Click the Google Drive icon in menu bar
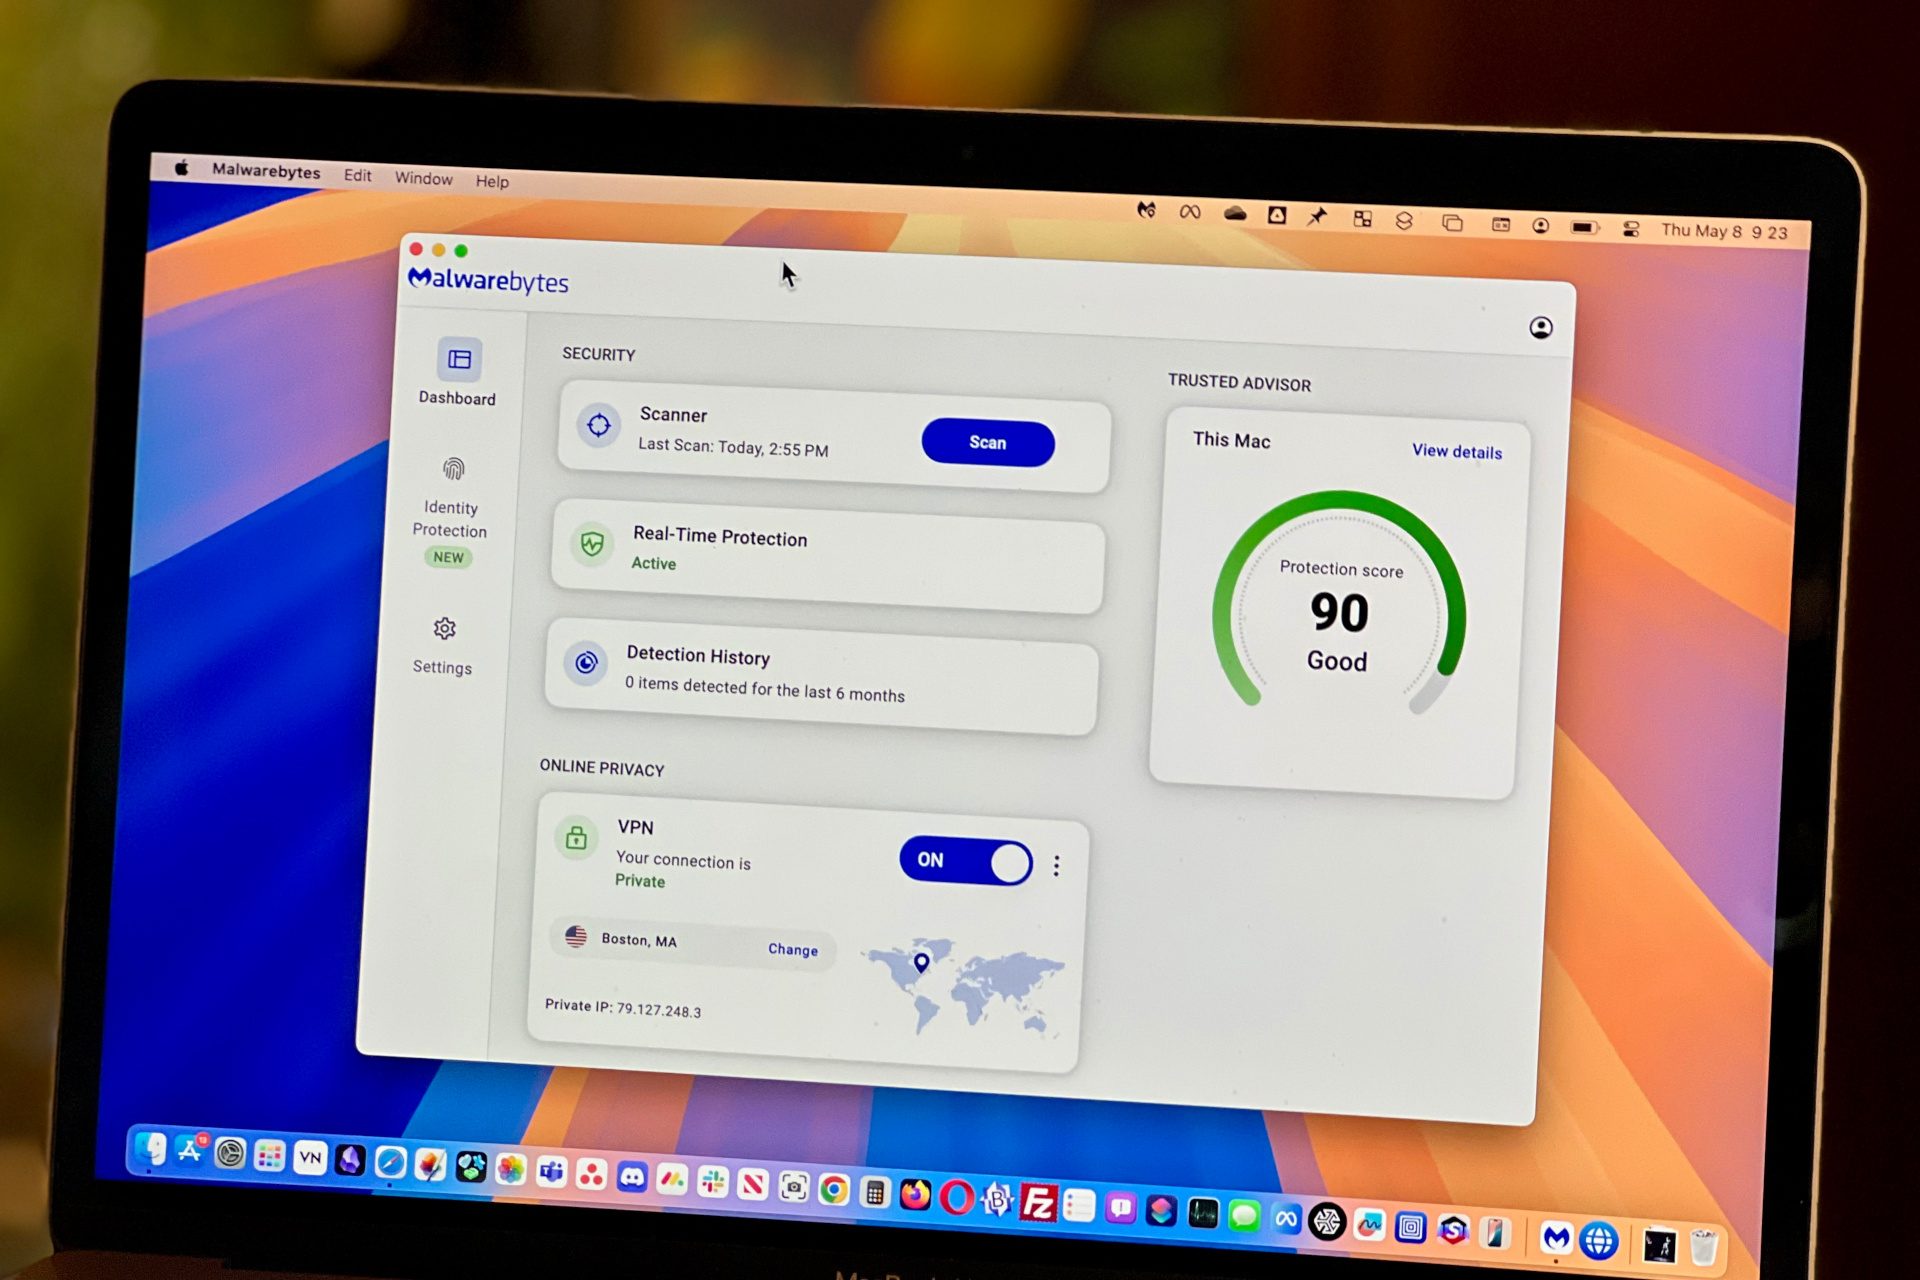 click(1277, 215)
